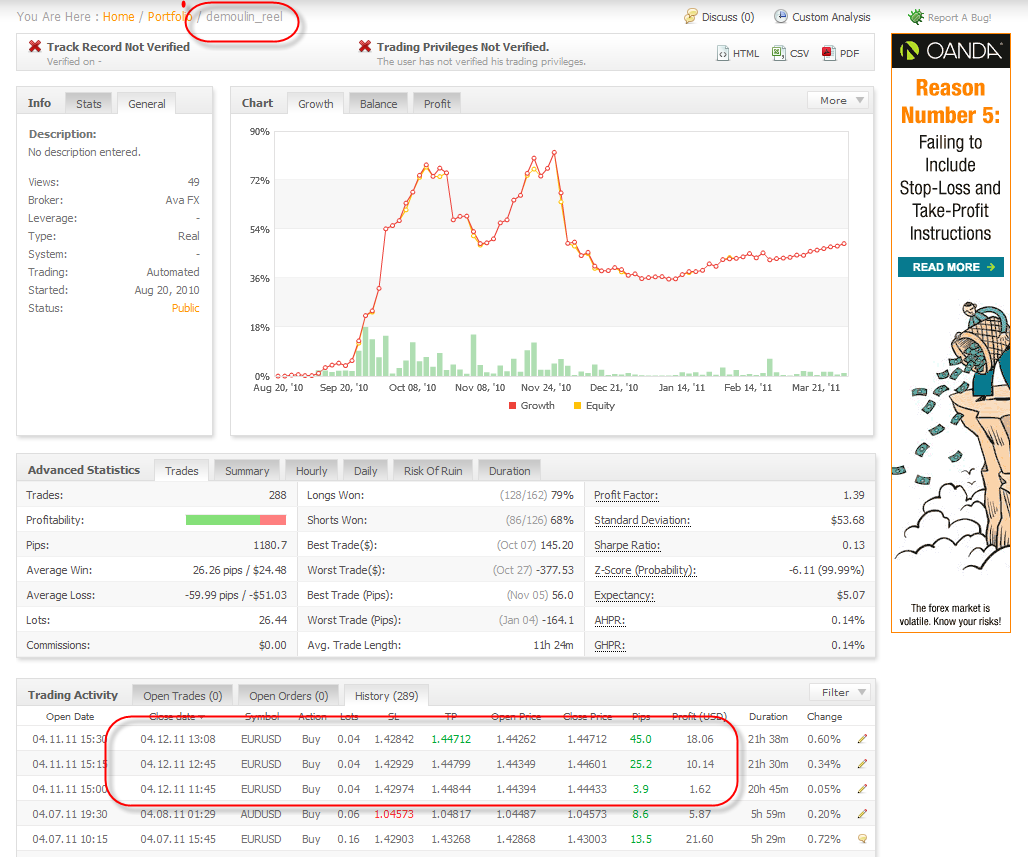Screen dimensions: 1028x857
Task: Export the report via HTML icon
Action: (x=722, y=54)
